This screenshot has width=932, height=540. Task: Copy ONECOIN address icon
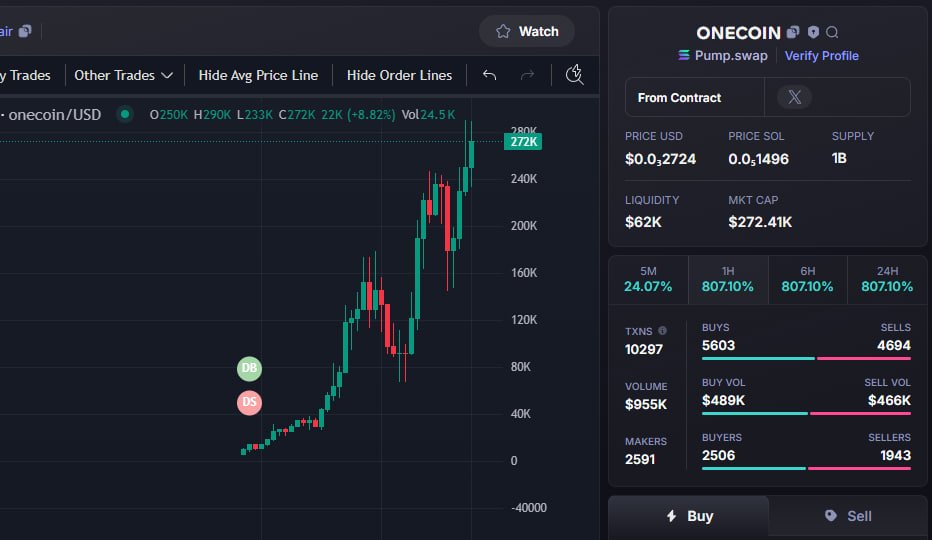(x=793, y=32)
